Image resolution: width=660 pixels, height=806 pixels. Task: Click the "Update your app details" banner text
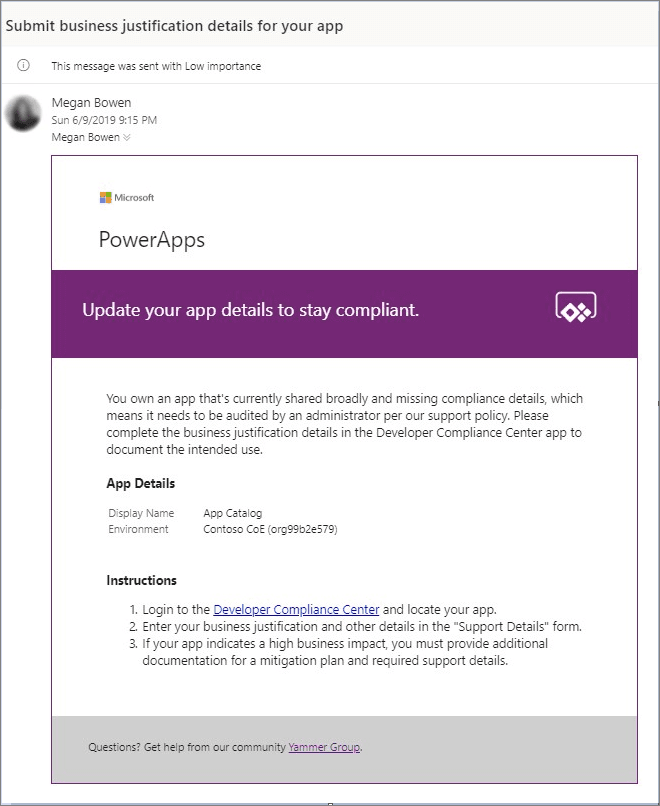click(x=250, y=310)
